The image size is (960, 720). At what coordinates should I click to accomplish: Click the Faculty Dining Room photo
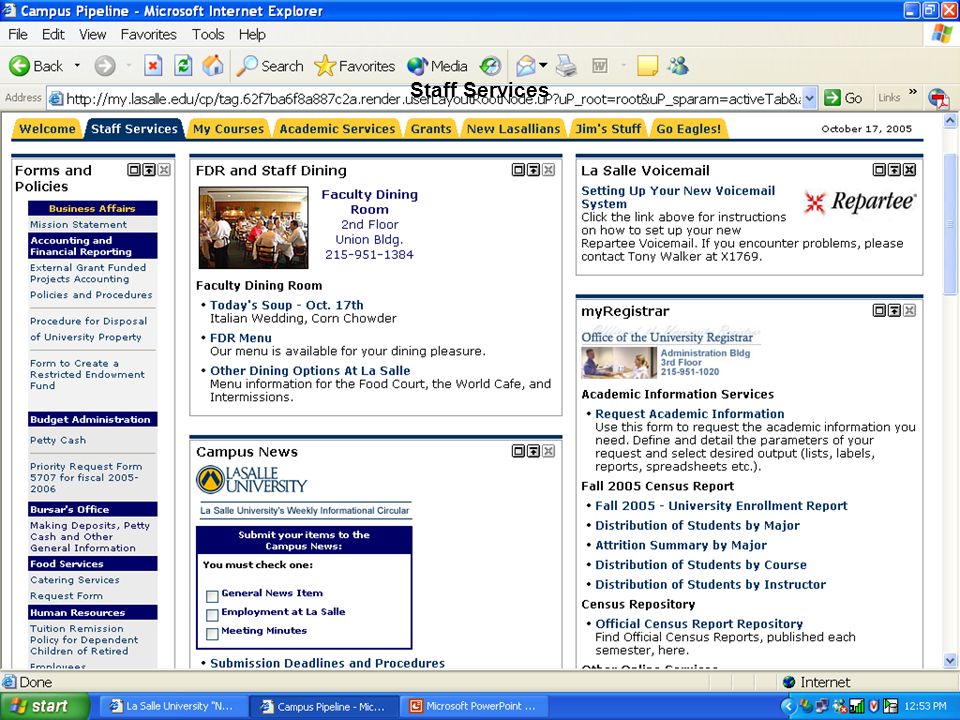[253, 228]
